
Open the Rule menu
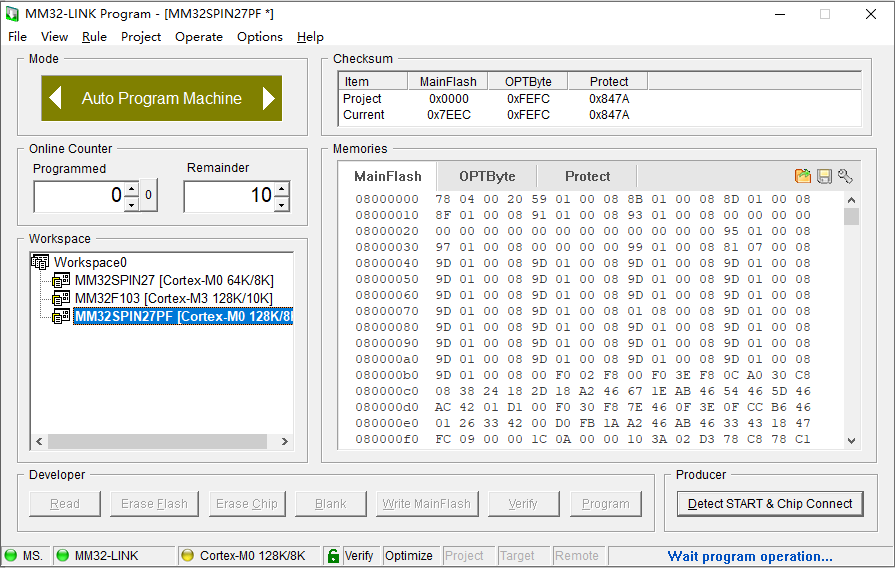point(94,37)
